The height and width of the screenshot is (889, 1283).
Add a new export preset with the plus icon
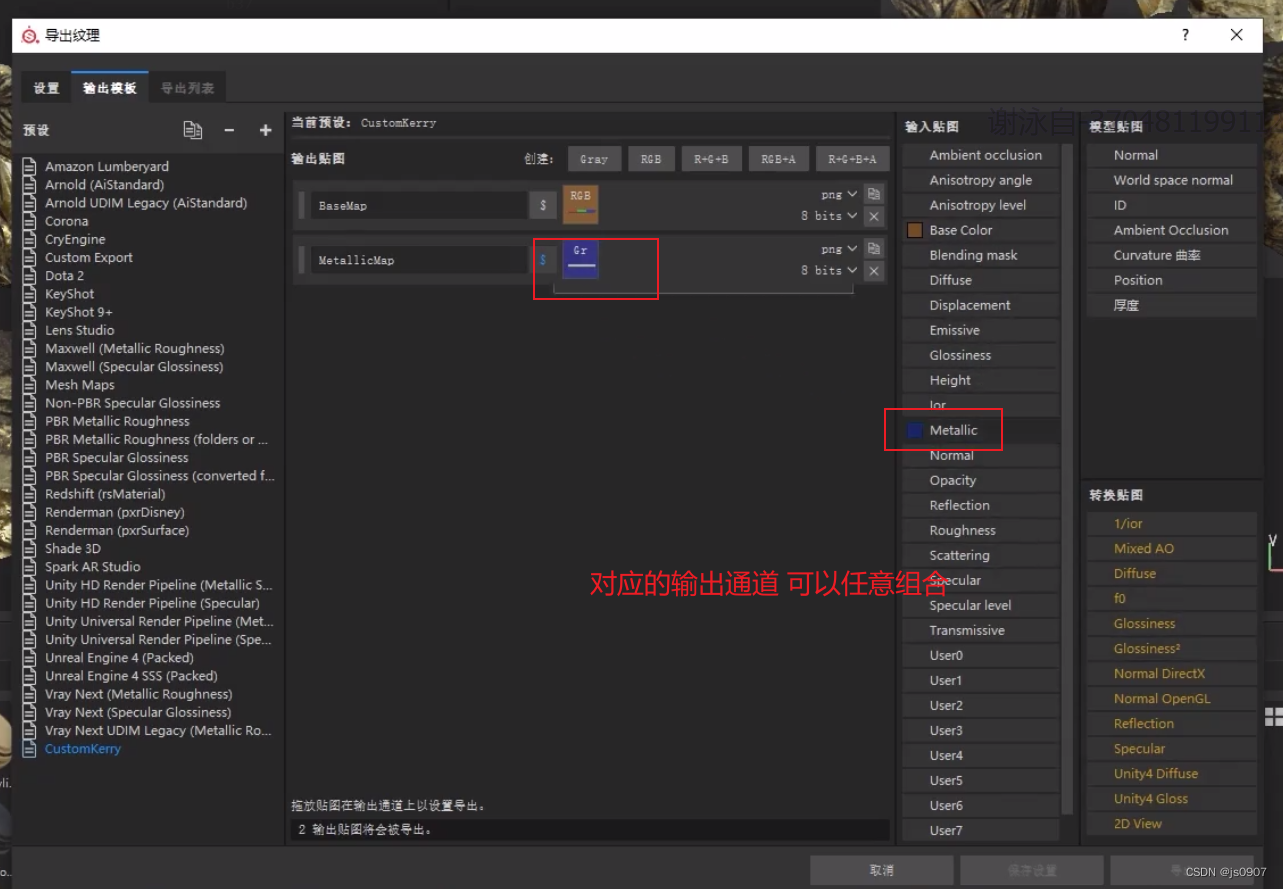click(263, 129)
